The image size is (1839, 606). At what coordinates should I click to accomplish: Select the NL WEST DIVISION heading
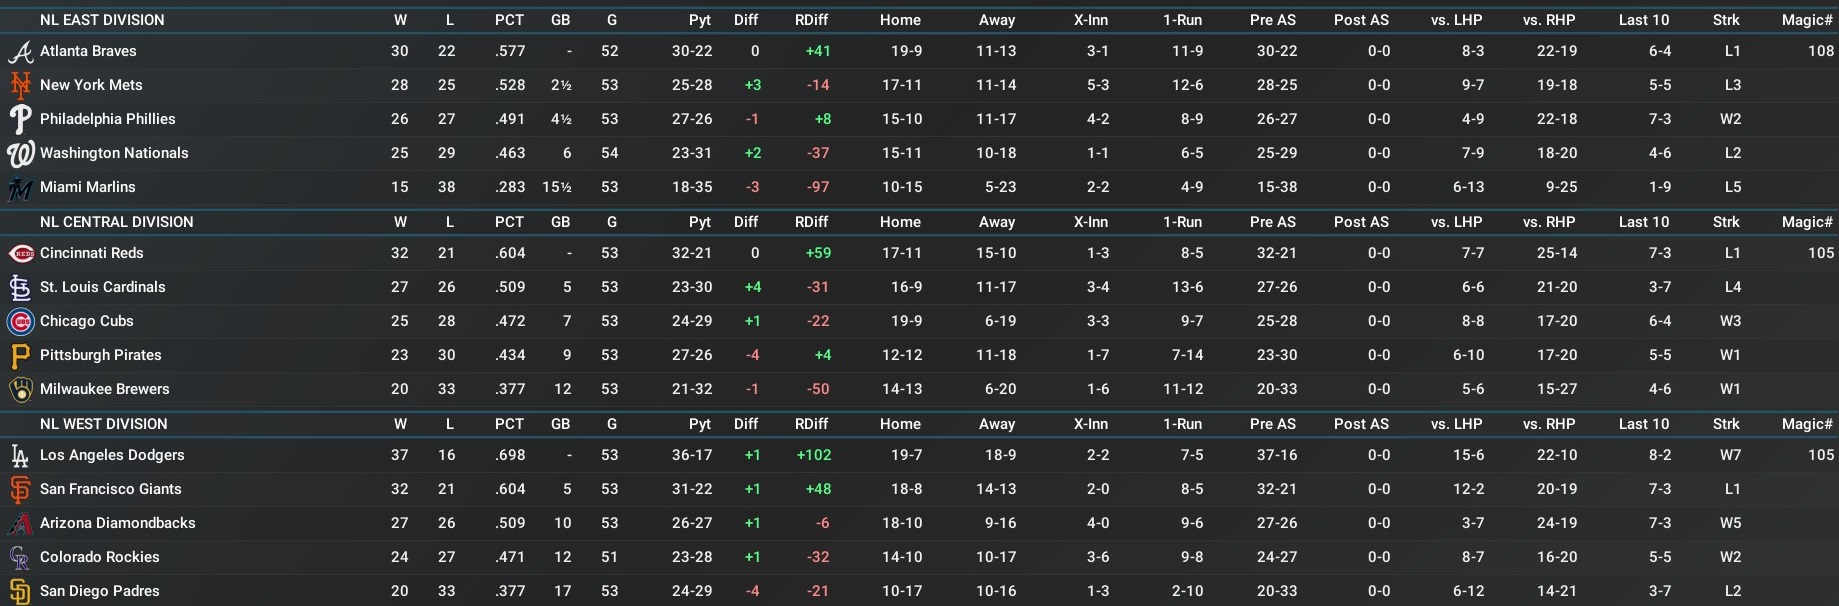pyautogui.click(x=104, y=424)
